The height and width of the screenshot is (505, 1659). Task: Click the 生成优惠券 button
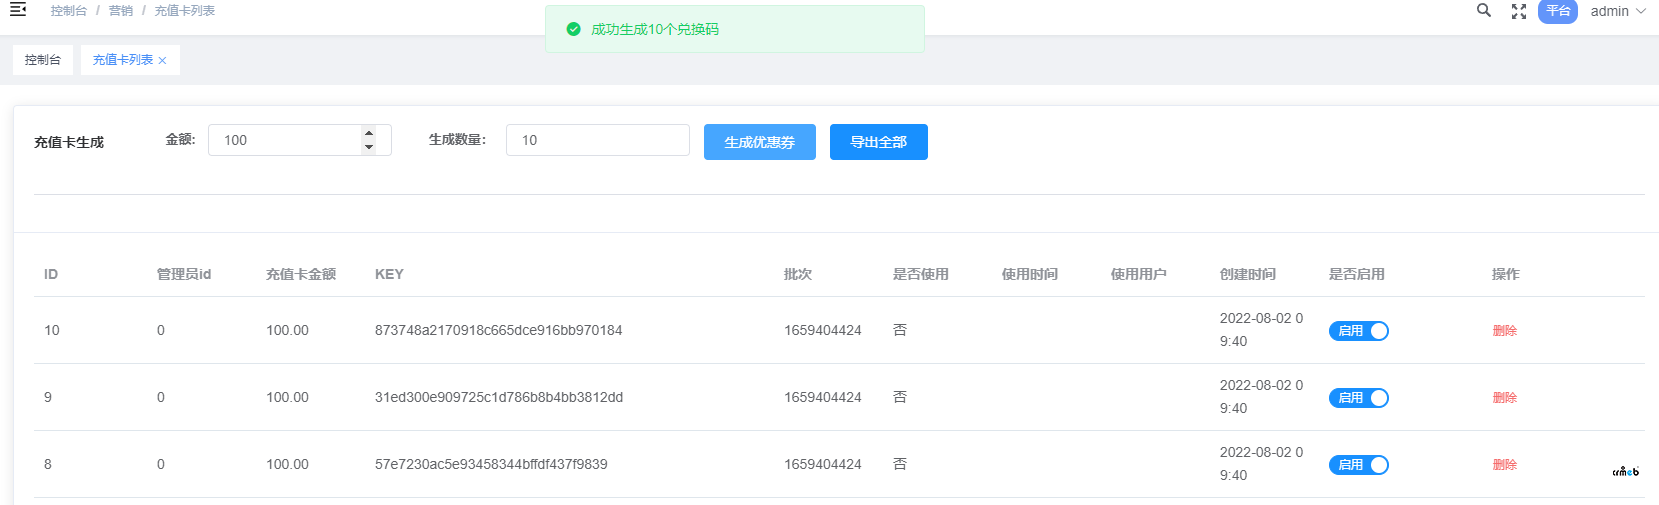pyautogui.click(x=760, y=142)
